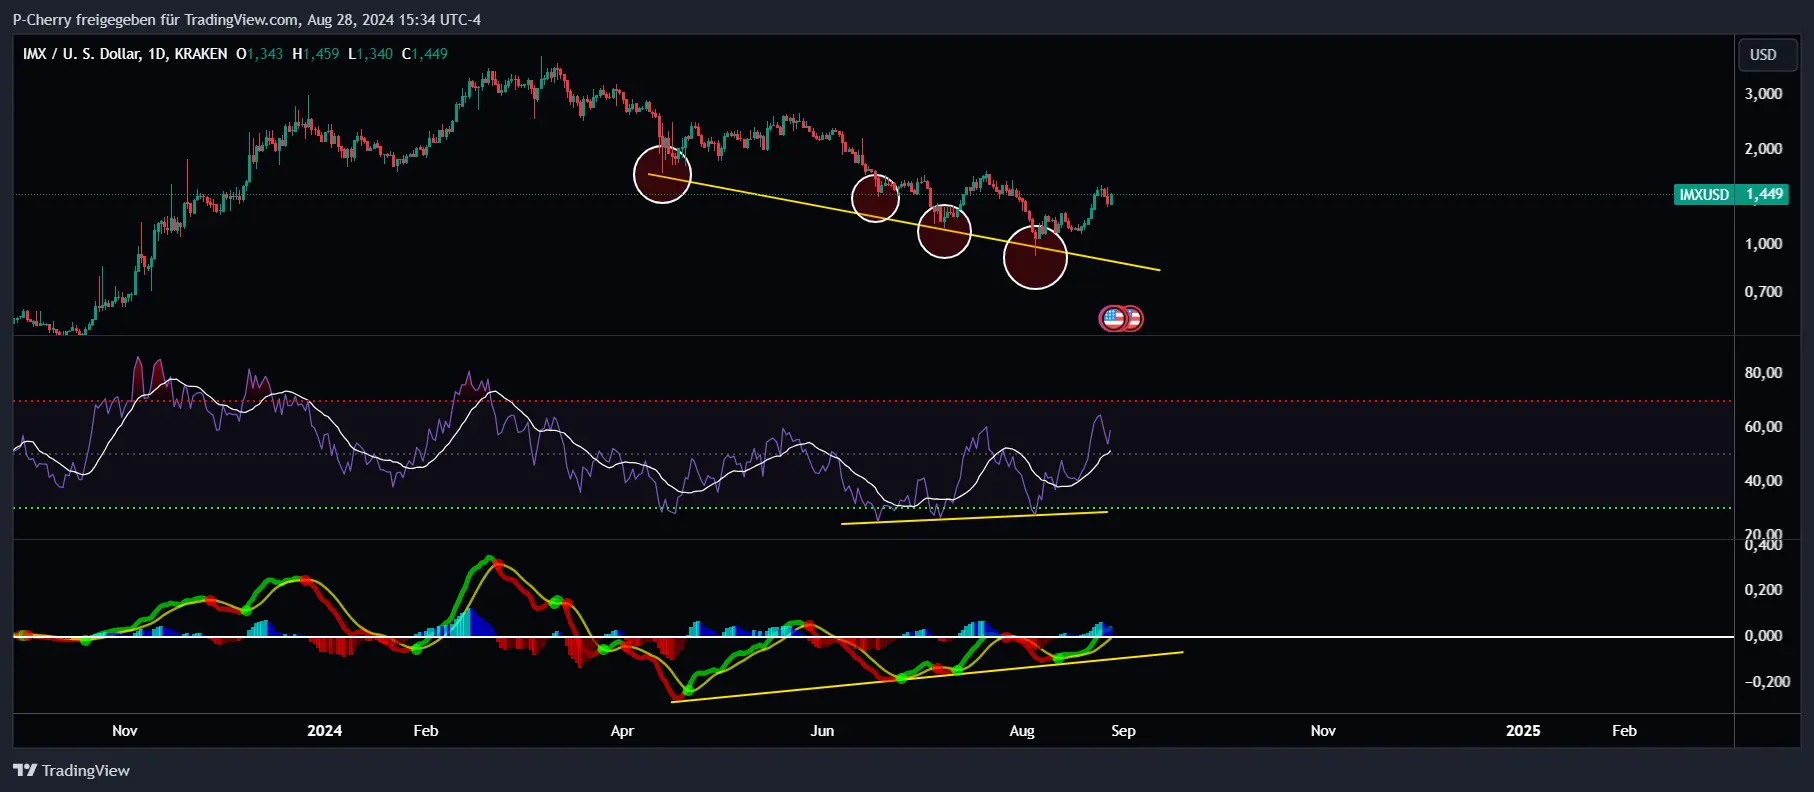Click the IMXUSD price label tag
The height and width of the screenshot is (792, 1814).
[1704, 194]
